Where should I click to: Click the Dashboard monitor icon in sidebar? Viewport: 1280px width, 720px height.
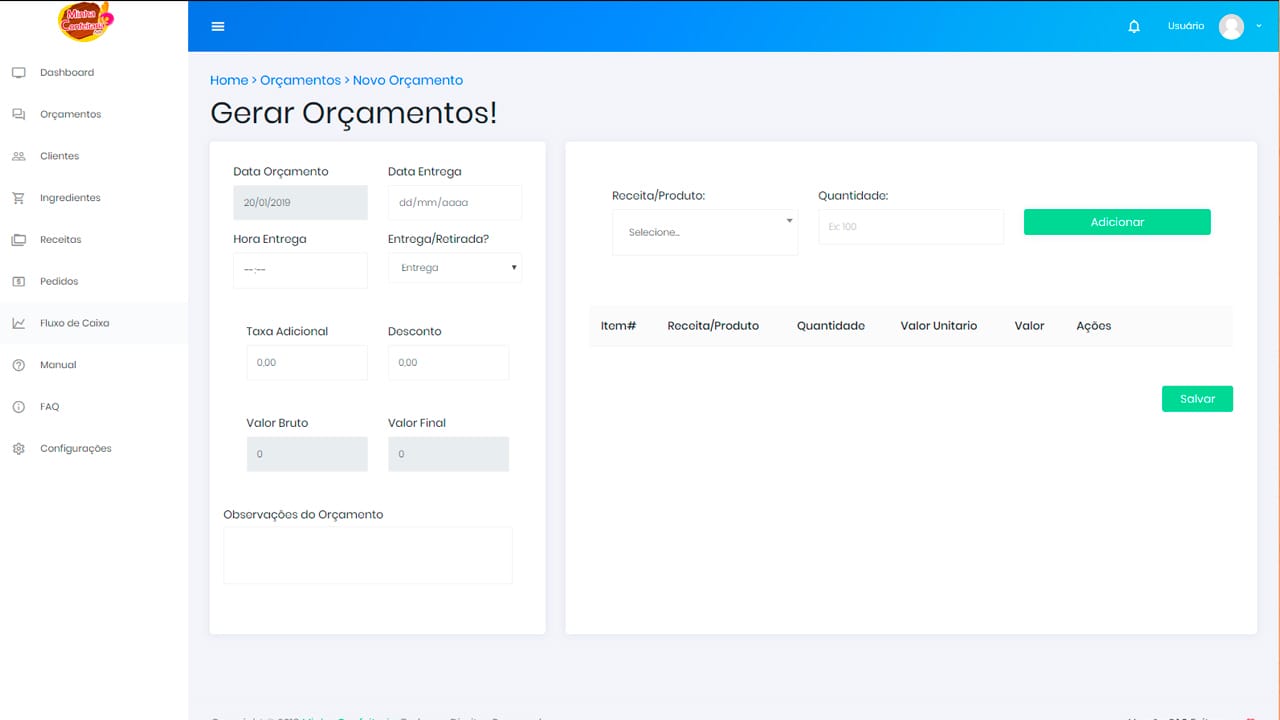18,73
